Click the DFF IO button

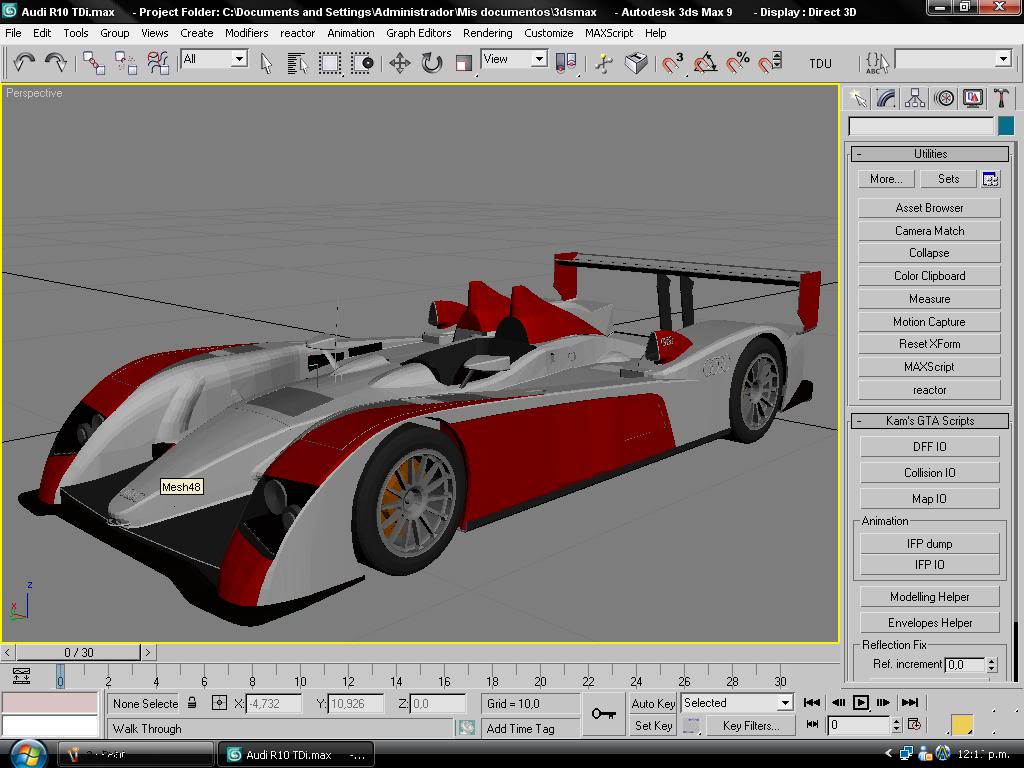coord(929,447)
